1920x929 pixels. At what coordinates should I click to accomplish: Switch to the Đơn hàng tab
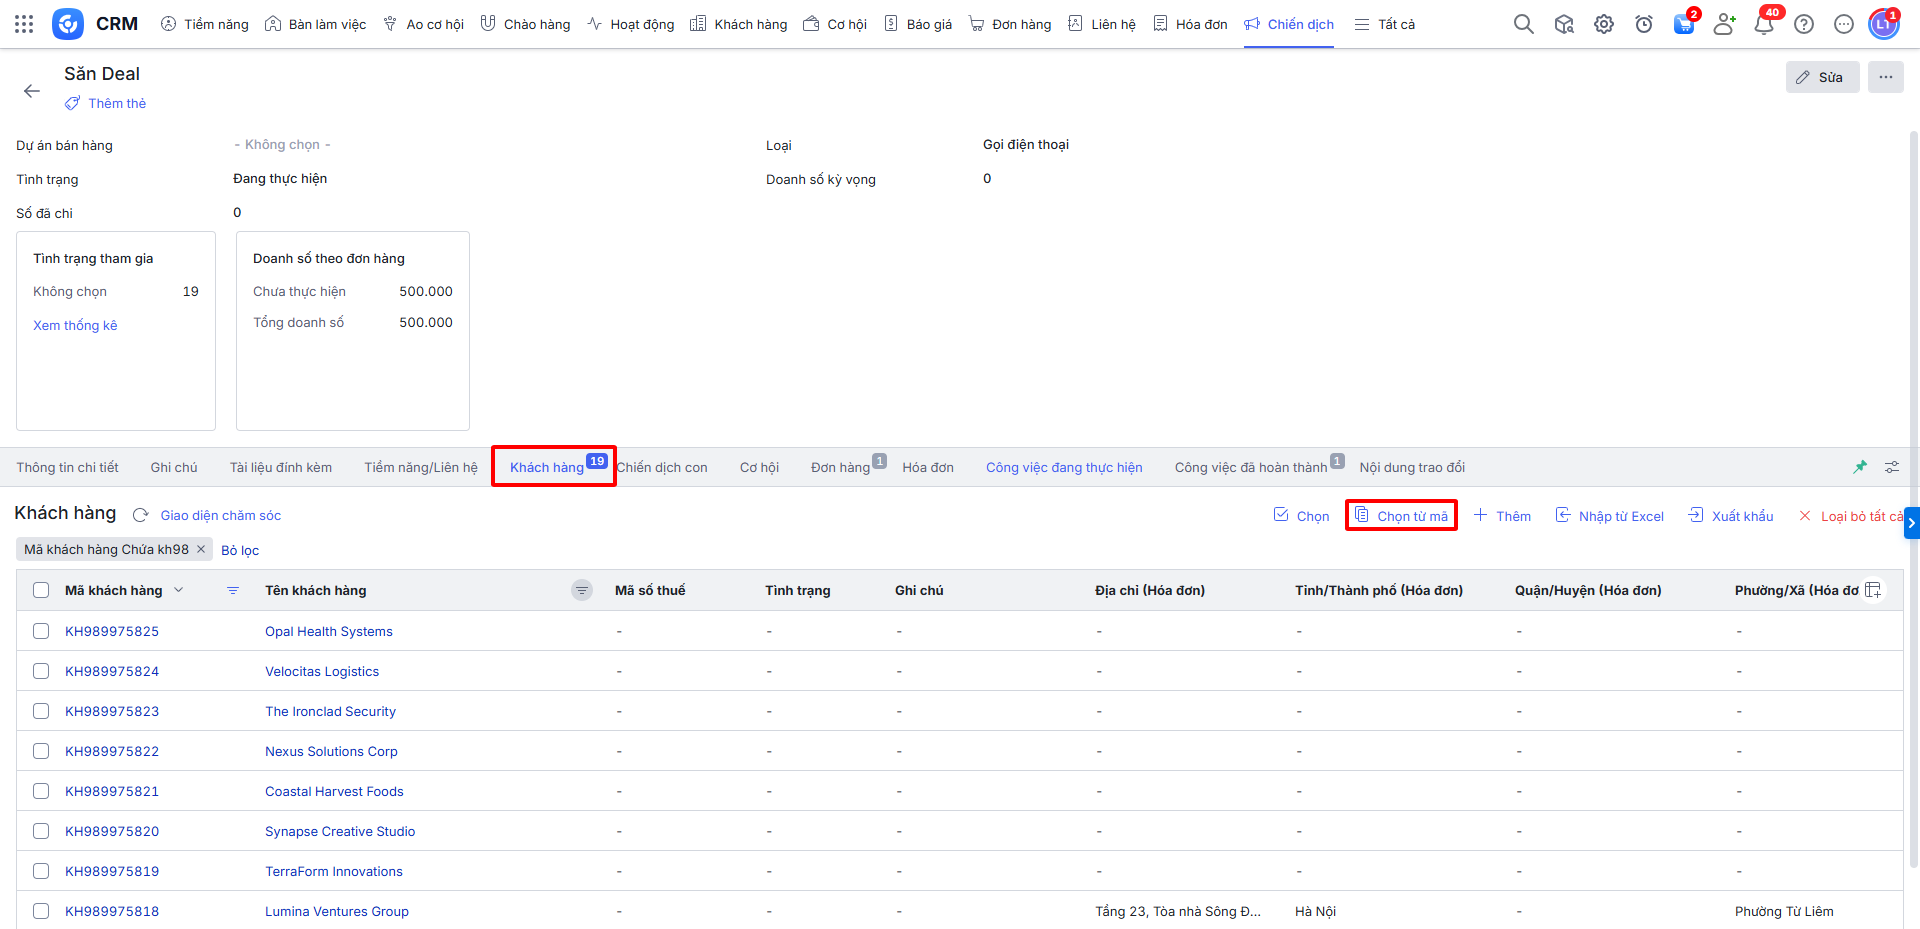tap(840, 467)
